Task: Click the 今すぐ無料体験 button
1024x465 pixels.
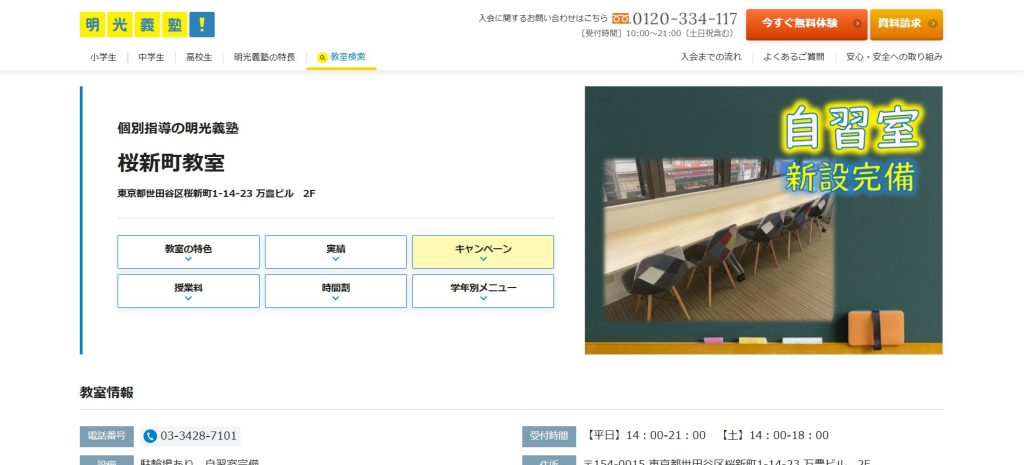Action: coord(807,24)
